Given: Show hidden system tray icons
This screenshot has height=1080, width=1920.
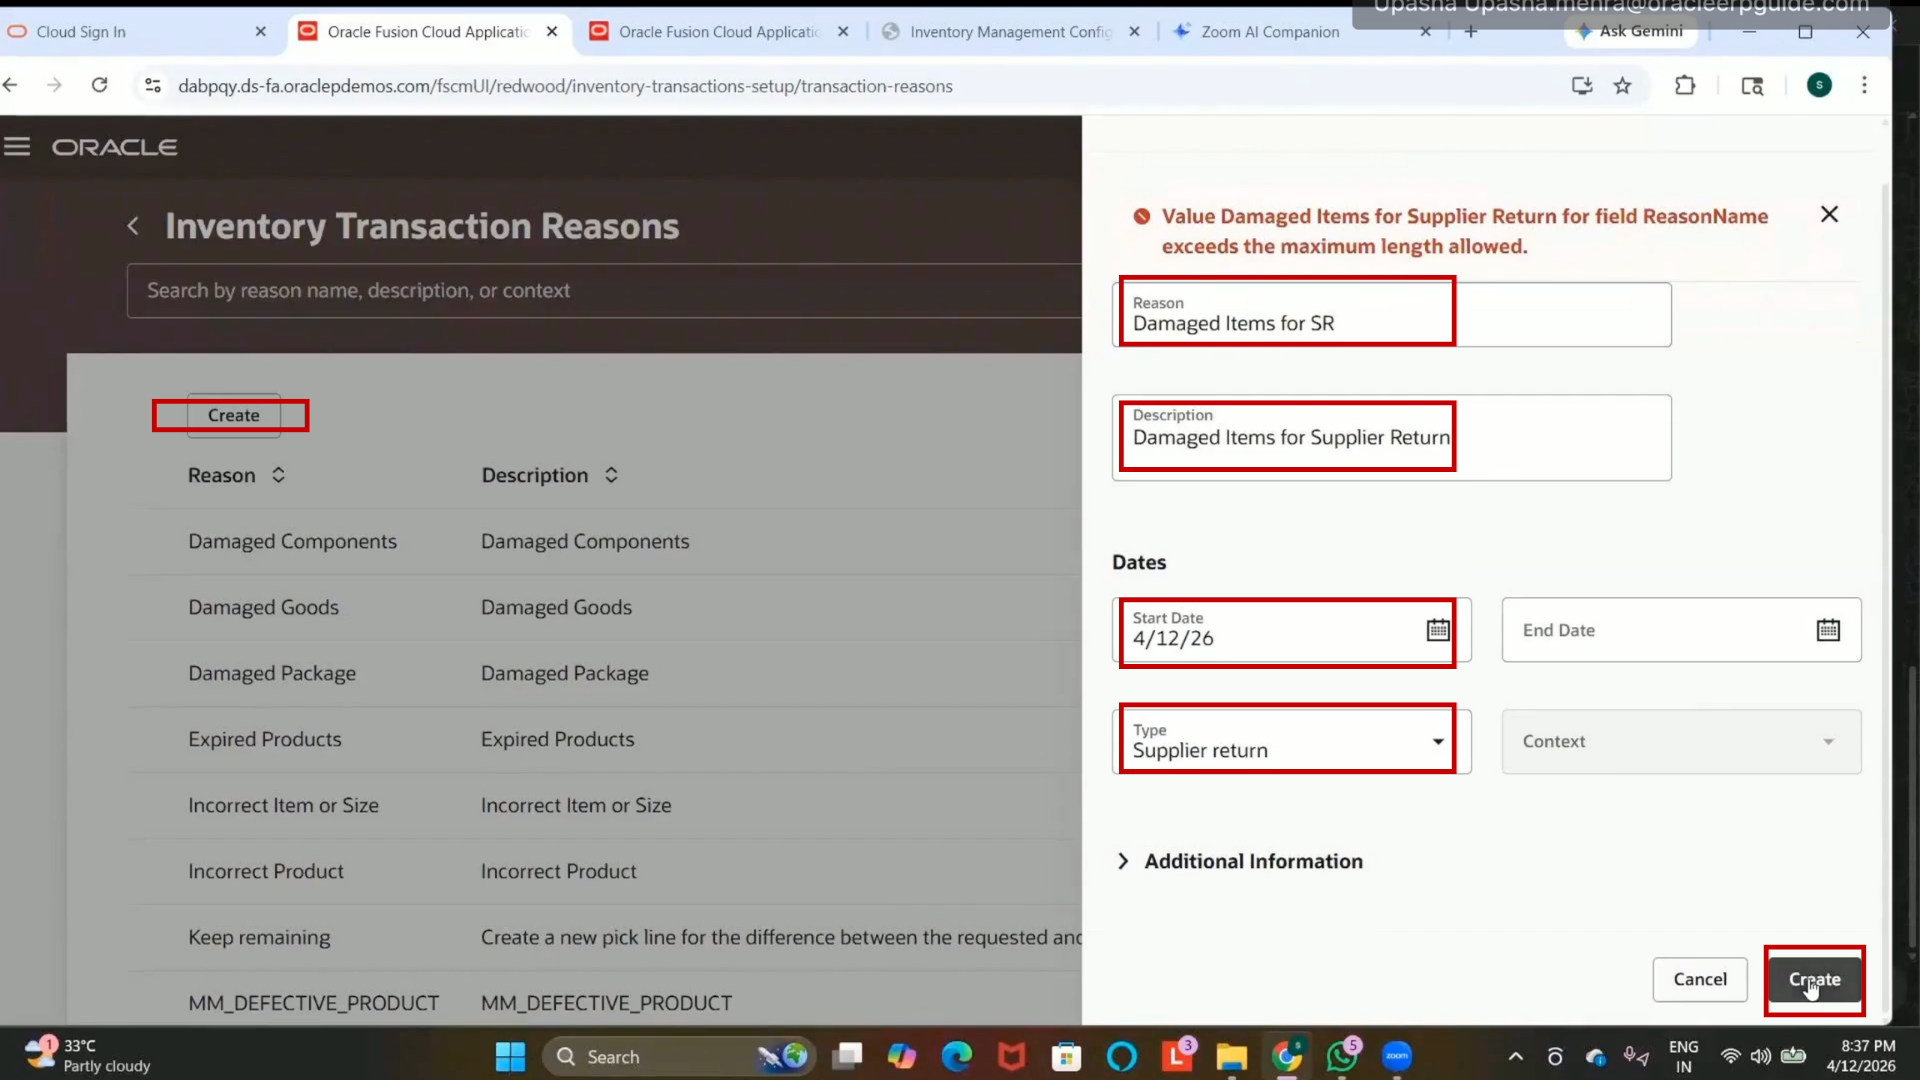Looking at the screenshot, I should point(1515,1056).
